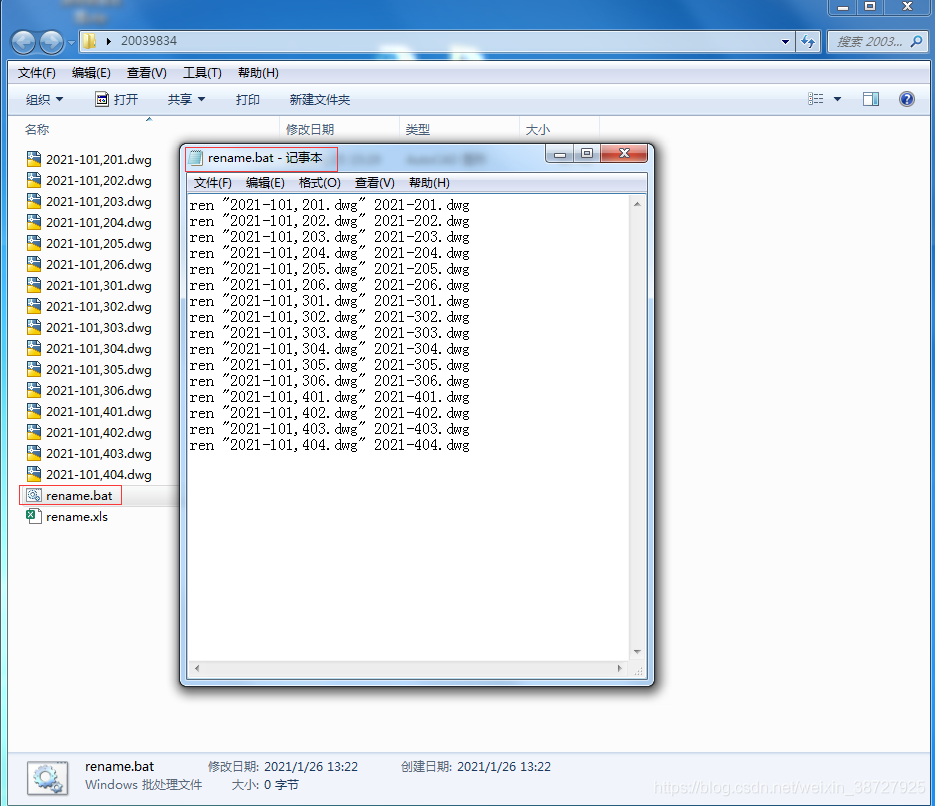The height and width of the screenshot is (806, 935).
Task: Open the Explorer 帮助(H) menu
Action: pos(258,73)
